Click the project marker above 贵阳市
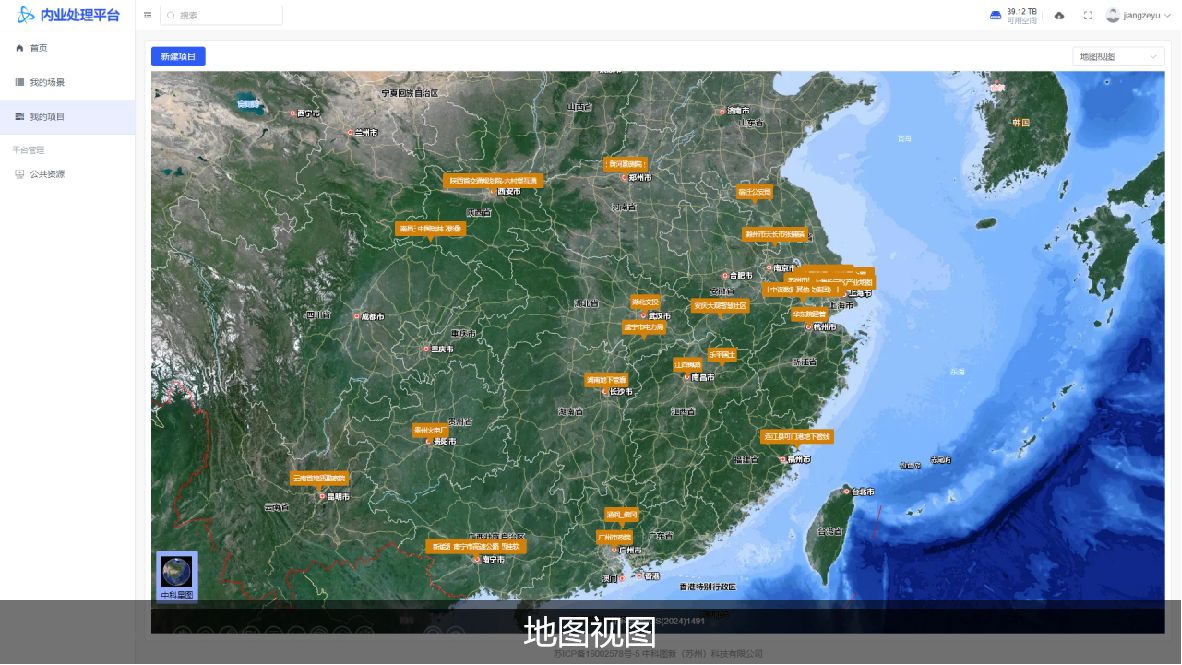The height and width of the screenshot is (665, 1182). 430,431
